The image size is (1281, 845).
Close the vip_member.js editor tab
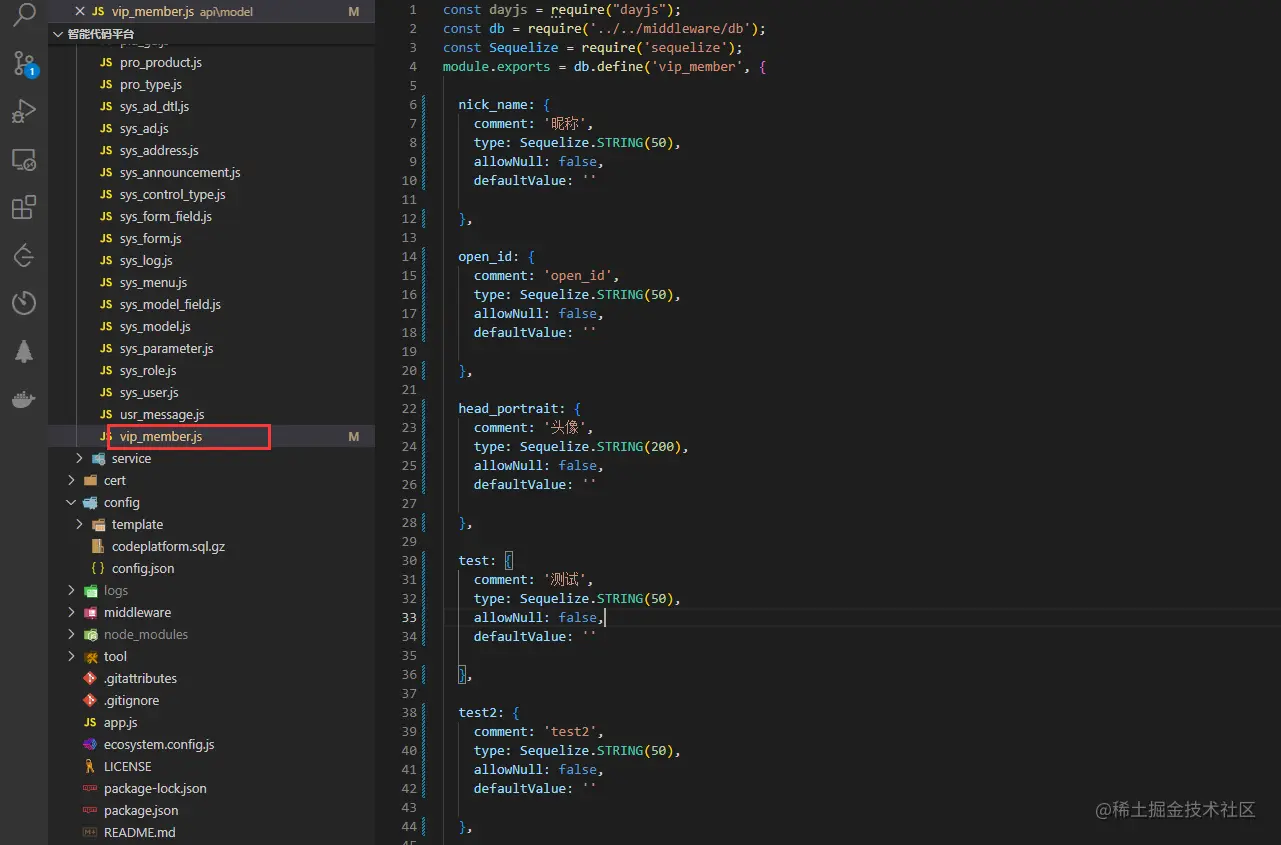(x=80, y=11)
